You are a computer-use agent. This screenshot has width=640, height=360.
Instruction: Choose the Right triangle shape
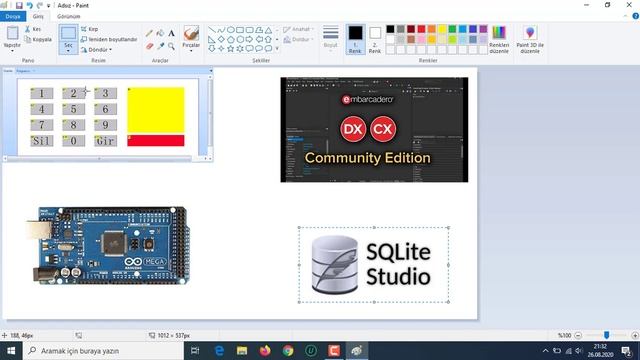[x=211, y=40]
